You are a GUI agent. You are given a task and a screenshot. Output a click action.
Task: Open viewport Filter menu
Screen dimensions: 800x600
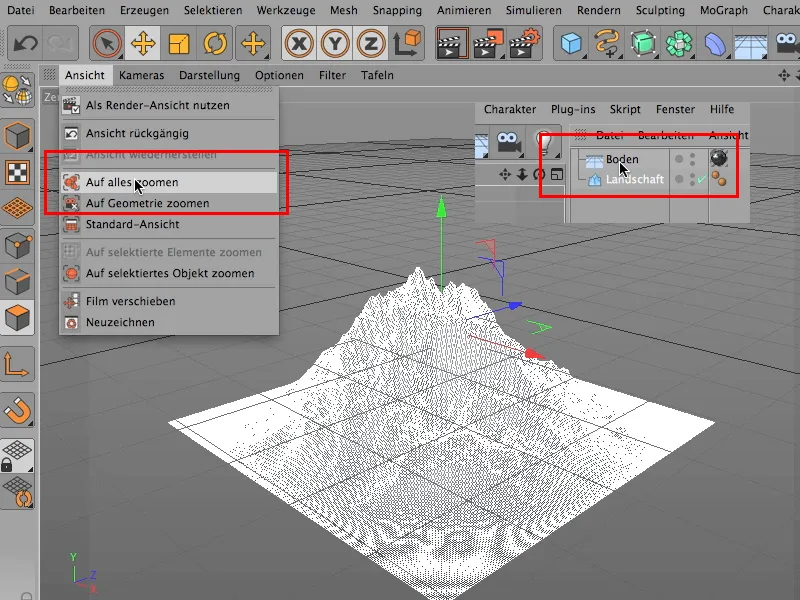point(333,76)
